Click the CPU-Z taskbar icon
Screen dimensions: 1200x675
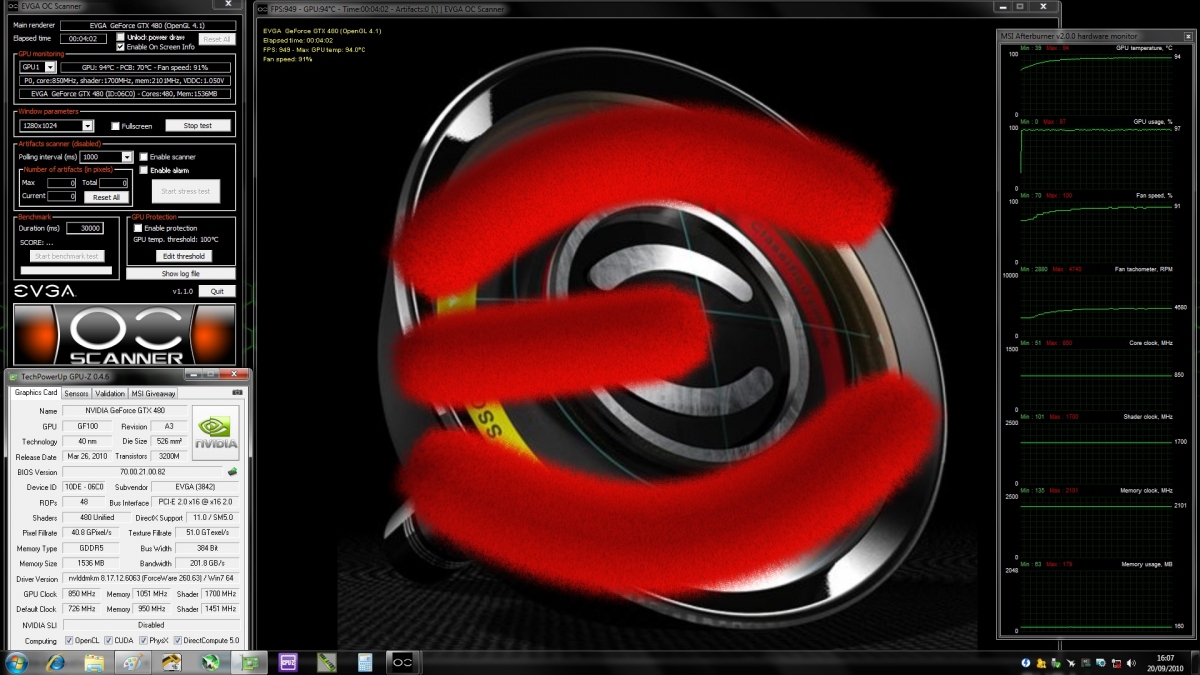pyautogui.click(x=287, y=662)
